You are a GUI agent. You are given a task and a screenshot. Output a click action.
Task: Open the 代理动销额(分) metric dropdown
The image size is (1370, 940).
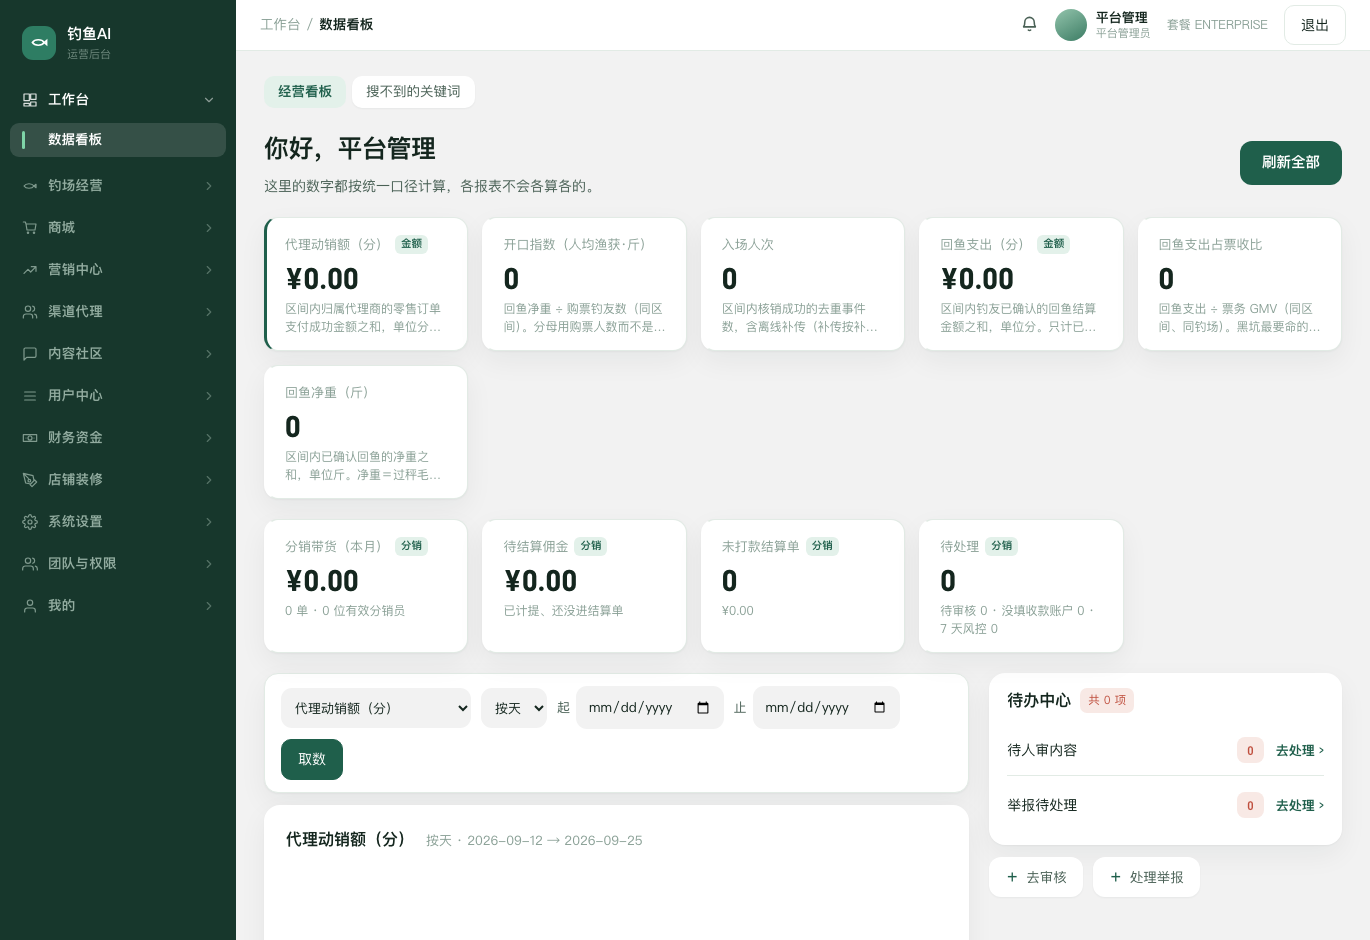pos(376,708)
